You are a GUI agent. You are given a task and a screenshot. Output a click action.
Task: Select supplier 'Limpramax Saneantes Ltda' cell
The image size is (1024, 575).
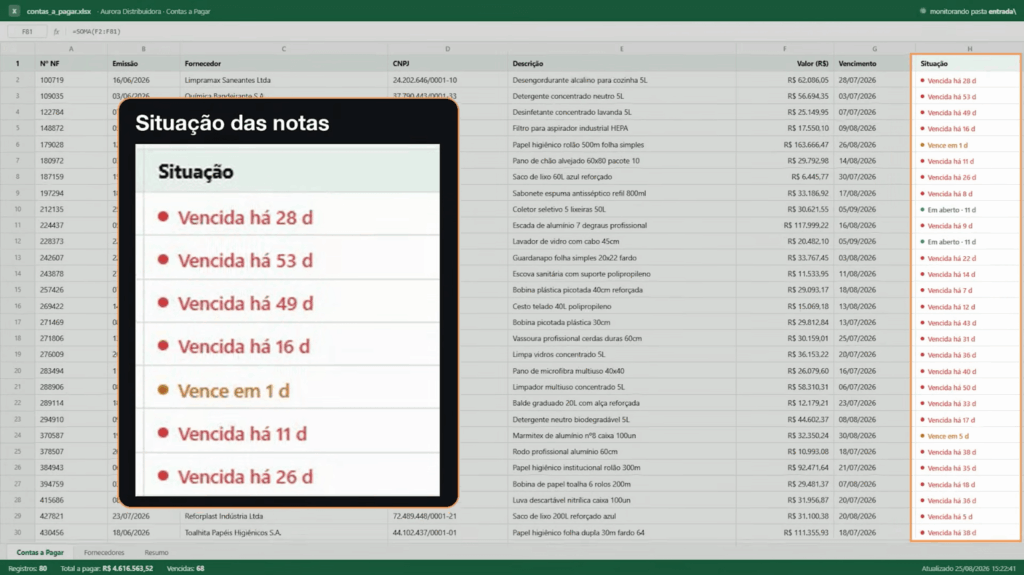283,80
